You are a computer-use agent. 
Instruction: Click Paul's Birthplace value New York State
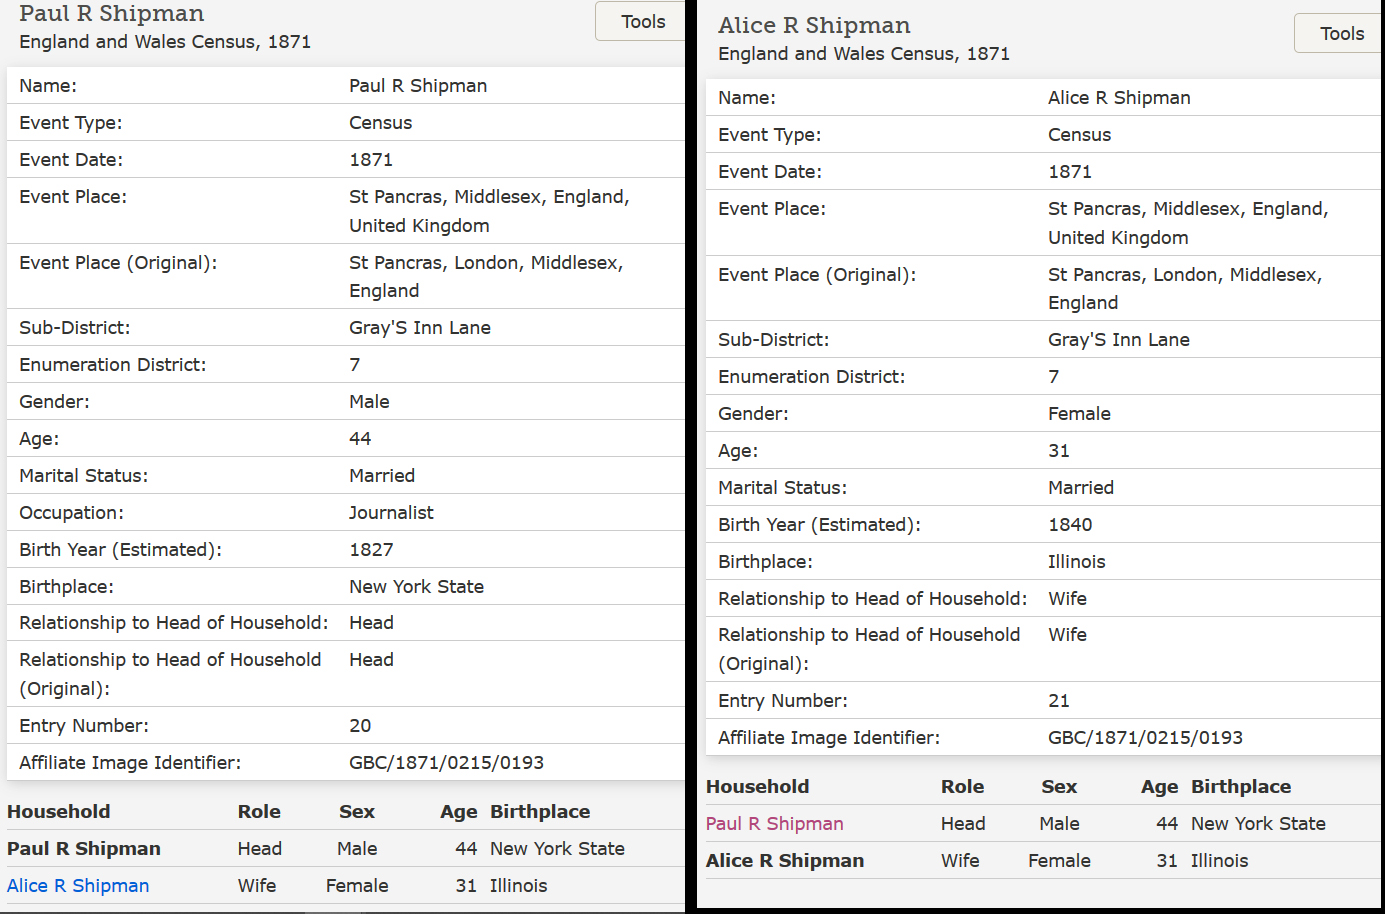coord(416,587)
